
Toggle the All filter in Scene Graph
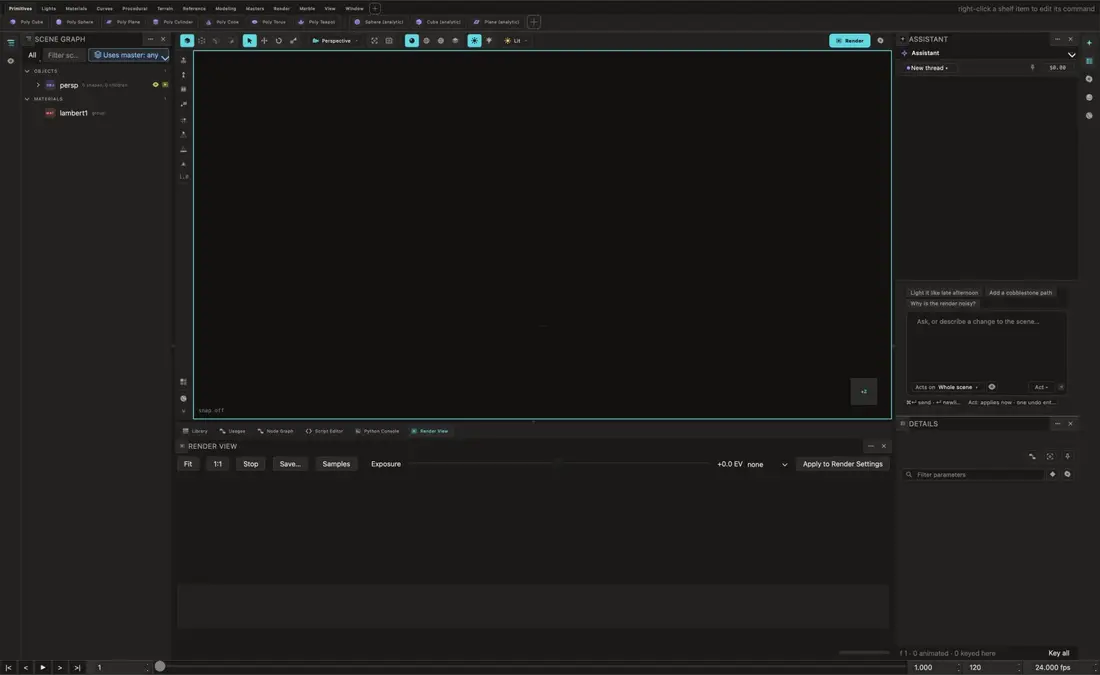[32, 55]
